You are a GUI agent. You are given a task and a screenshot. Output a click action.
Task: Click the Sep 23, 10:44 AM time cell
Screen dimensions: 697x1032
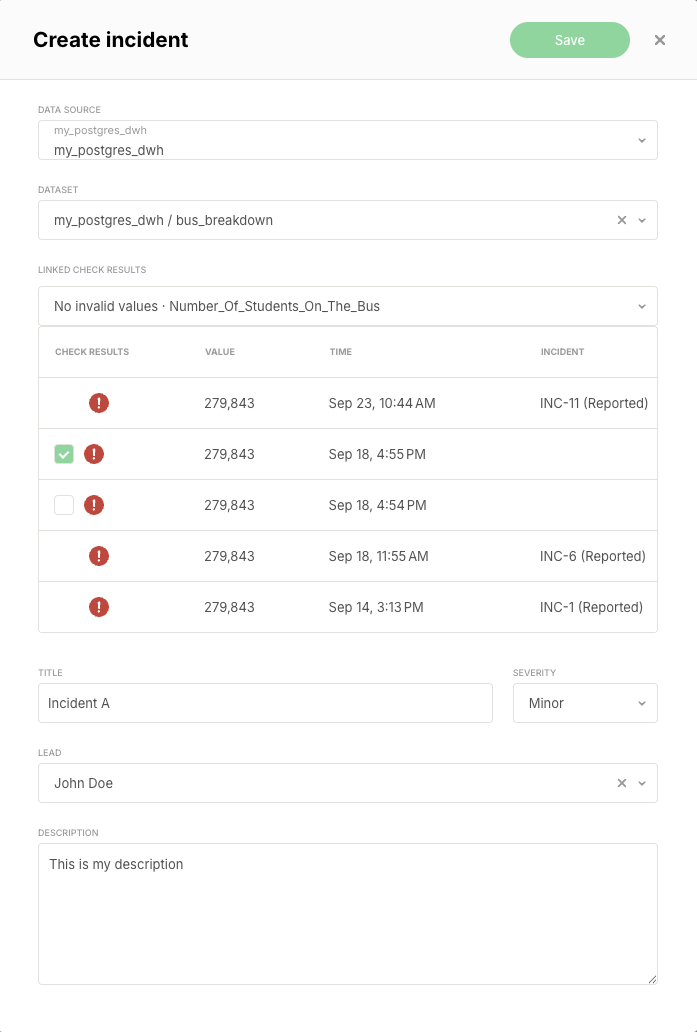click(382, 403)
